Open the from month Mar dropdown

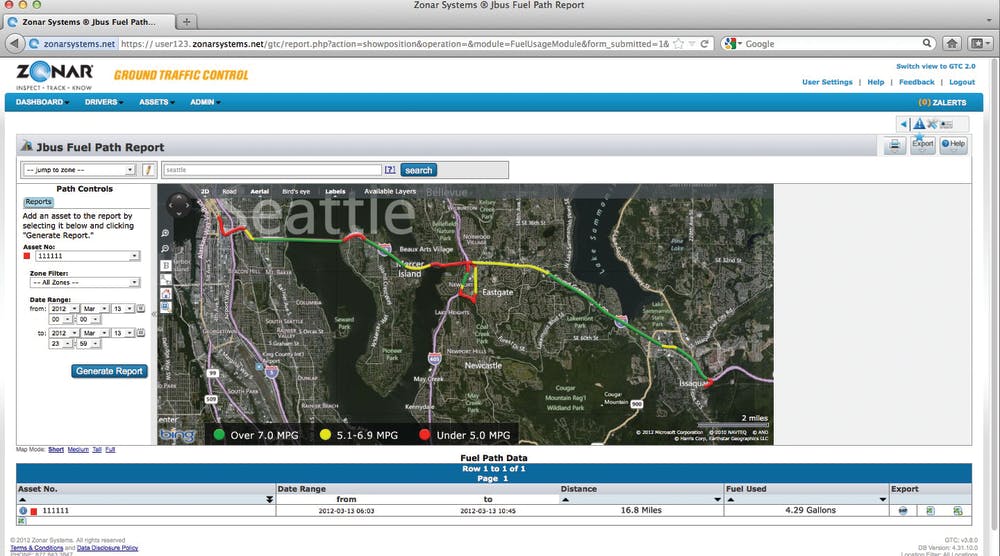pos(95,309)
